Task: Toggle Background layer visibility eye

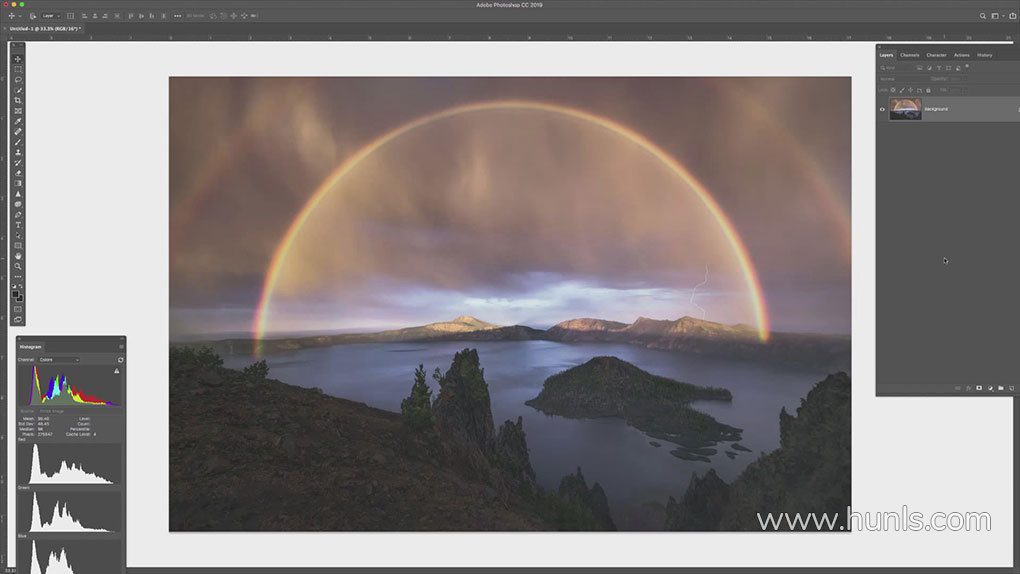Action: click(882, 109)
